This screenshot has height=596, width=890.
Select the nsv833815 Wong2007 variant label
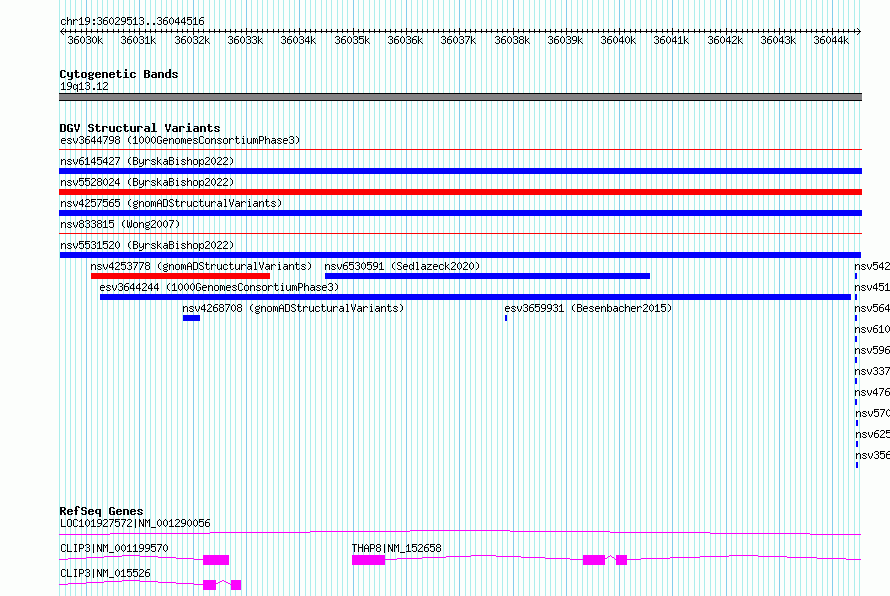[x=120, y=224]
